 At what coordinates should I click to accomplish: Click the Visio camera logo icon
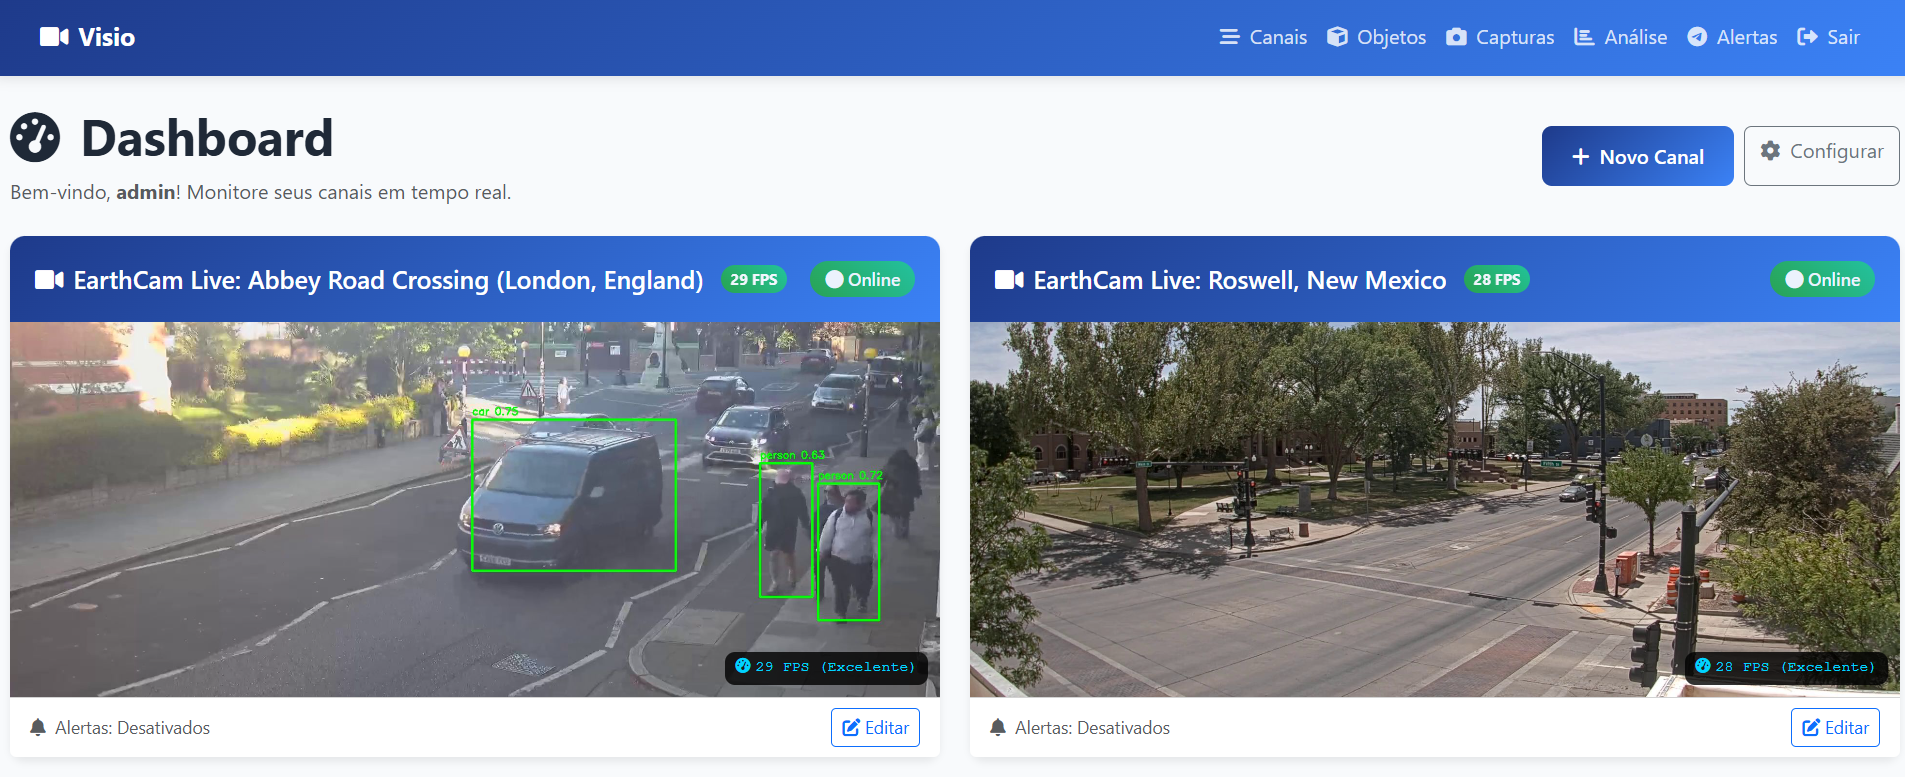click(x=54, y=37)
